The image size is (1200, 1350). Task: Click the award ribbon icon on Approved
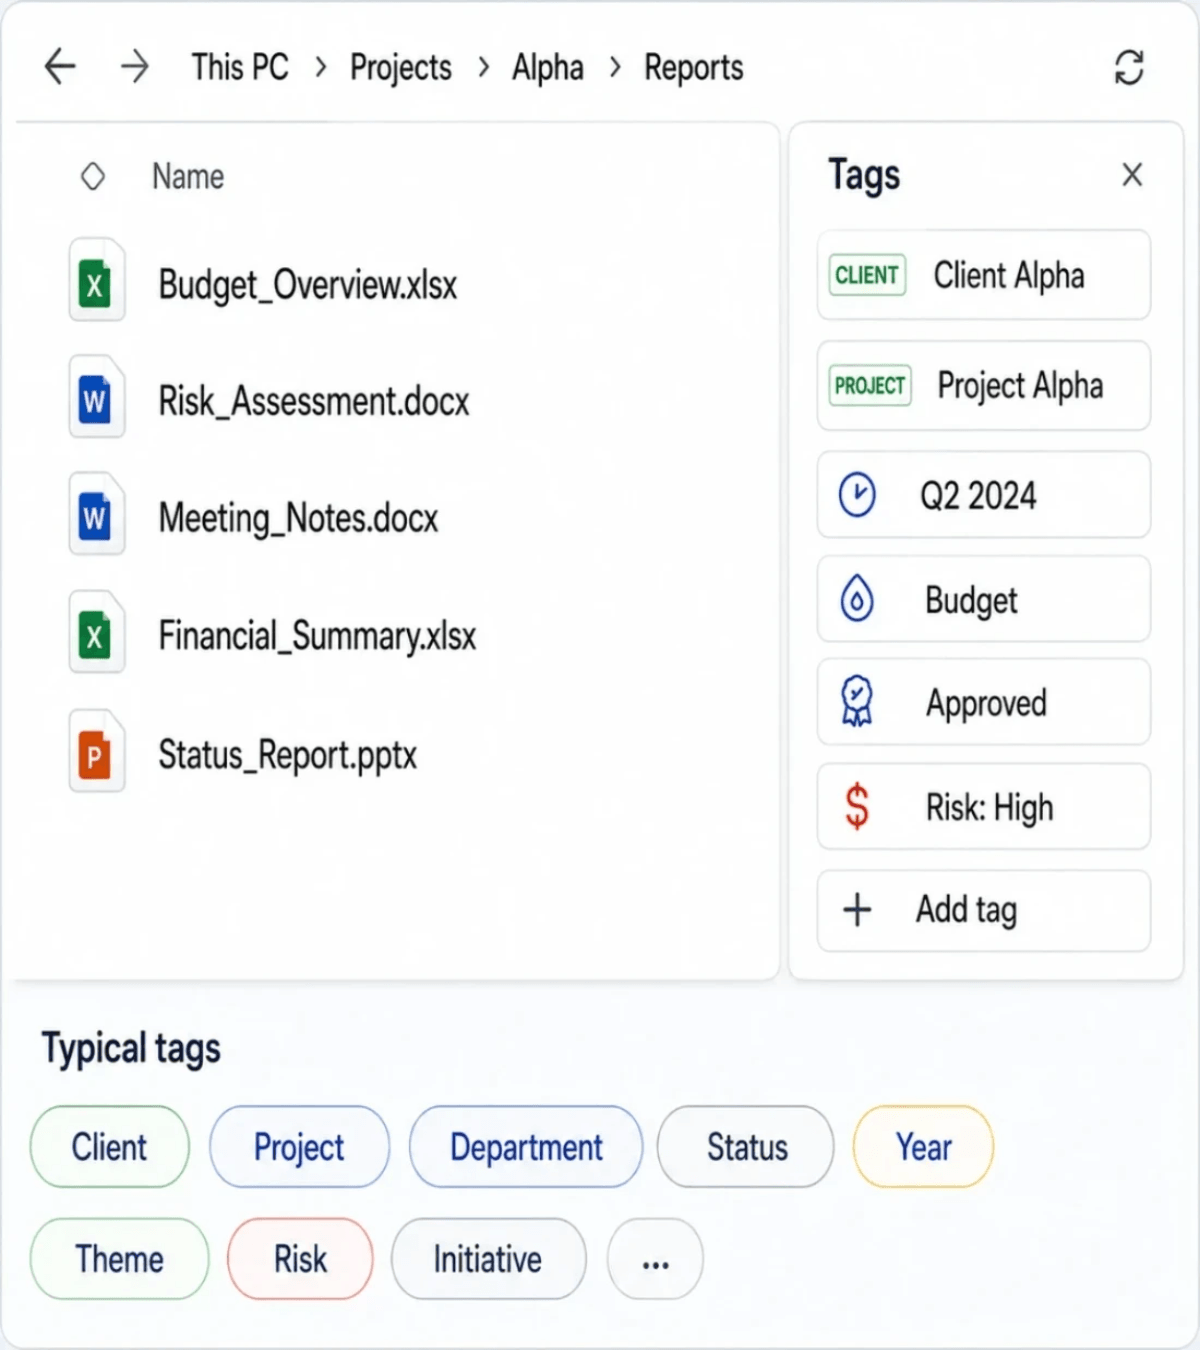[x=857, y=702]
